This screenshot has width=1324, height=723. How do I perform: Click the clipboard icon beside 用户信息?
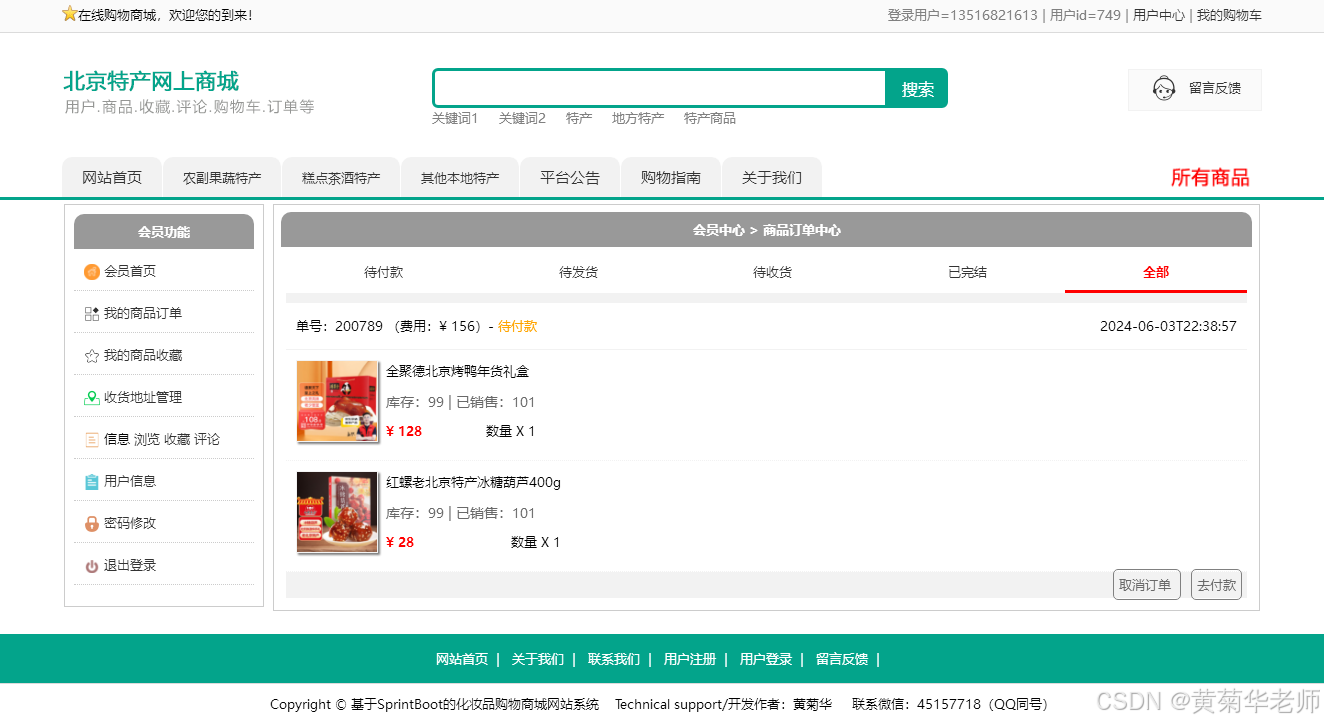tap(92, 482)
